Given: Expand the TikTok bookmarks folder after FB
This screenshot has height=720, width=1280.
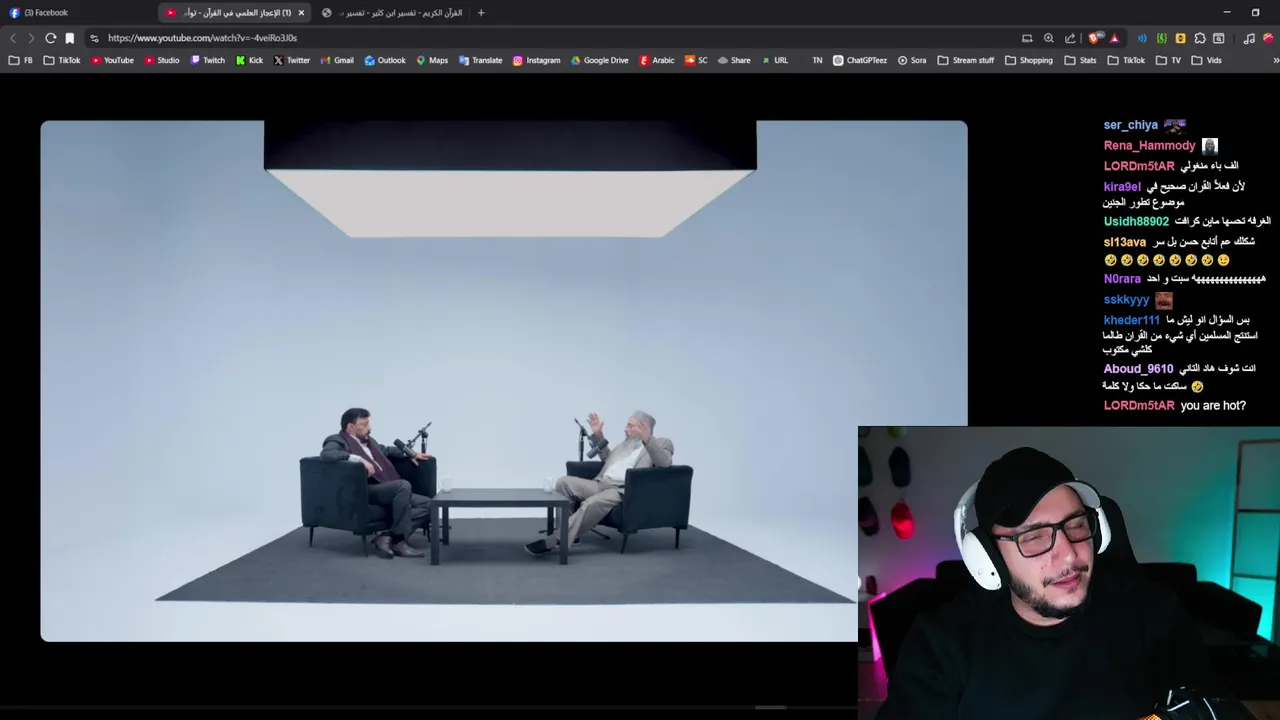Looking at the screenshot, I should coord(61,60).
